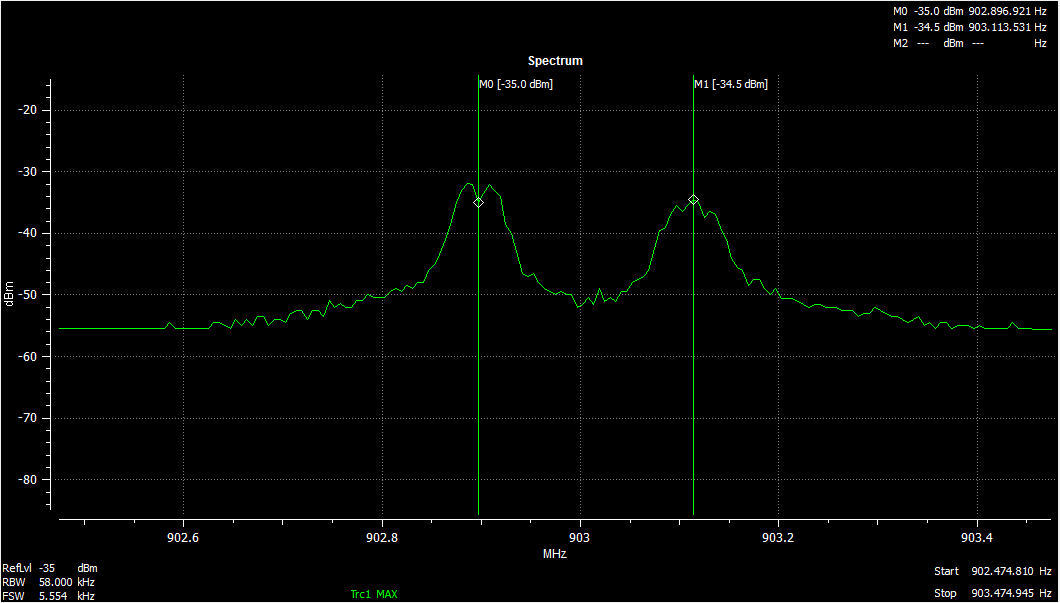Click the 902.8 x-axis tick label

tap(383, 538)
